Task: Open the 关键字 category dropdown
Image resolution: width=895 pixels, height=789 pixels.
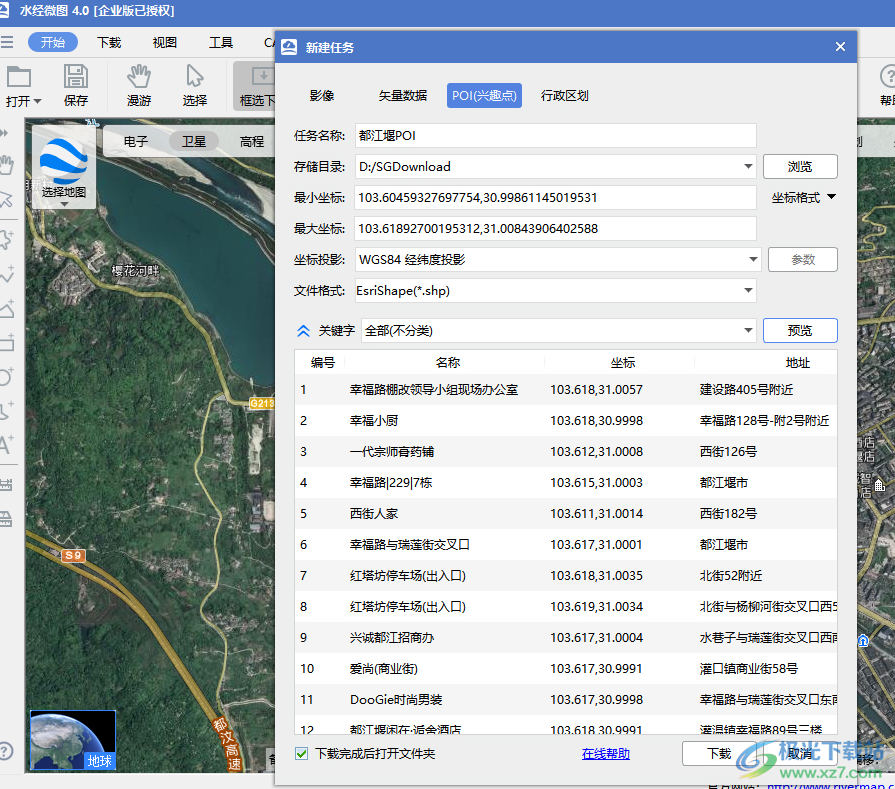Action: 748,331
